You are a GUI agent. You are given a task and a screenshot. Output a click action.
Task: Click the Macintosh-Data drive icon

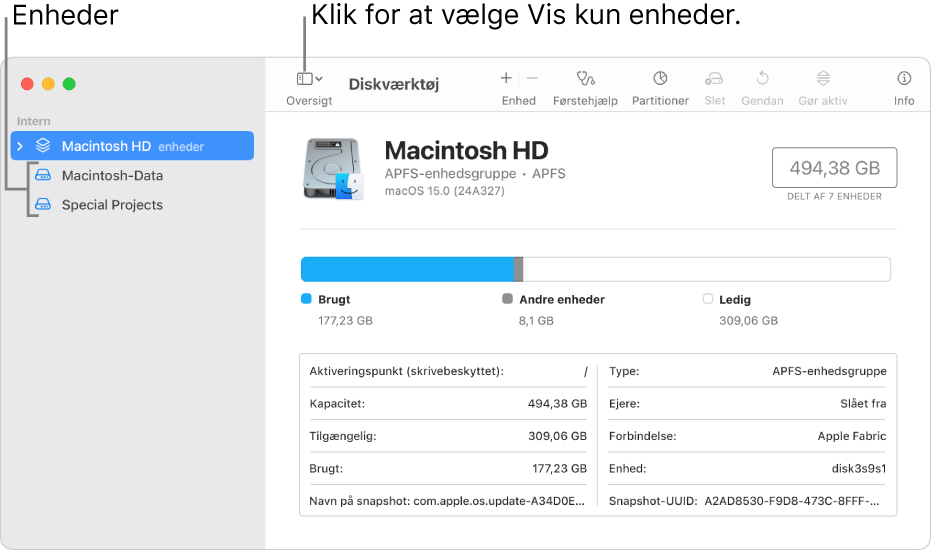point(43,175)
